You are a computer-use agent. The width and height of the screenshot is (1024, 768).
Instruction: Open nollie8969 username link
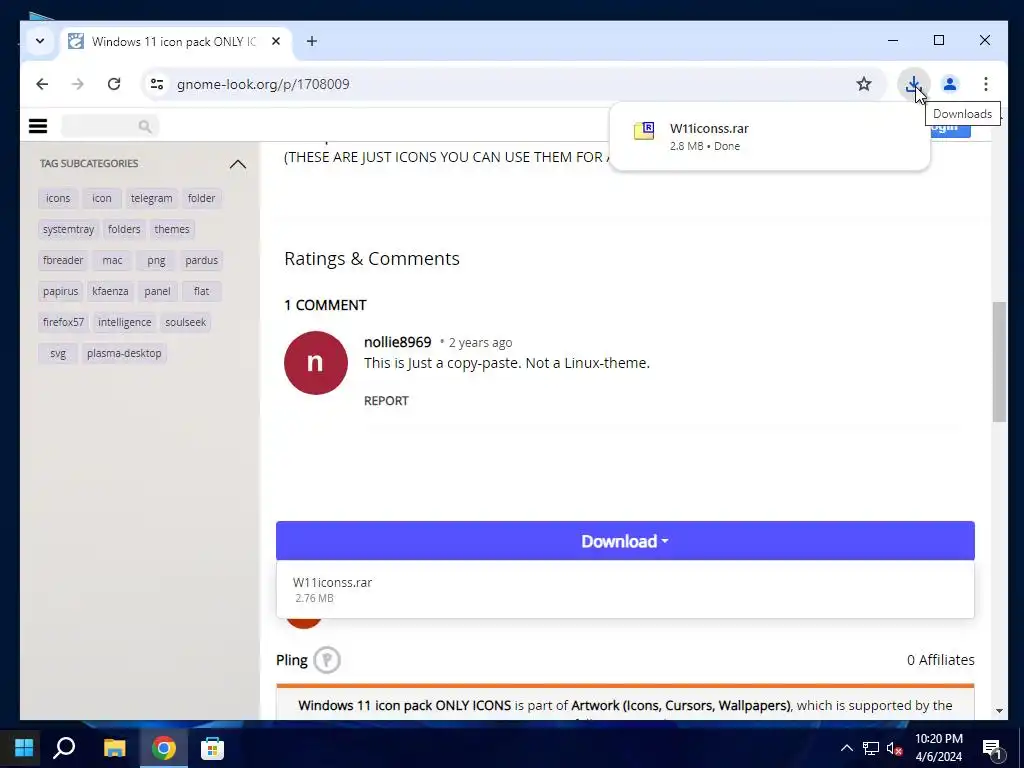[x=398, y=342]
